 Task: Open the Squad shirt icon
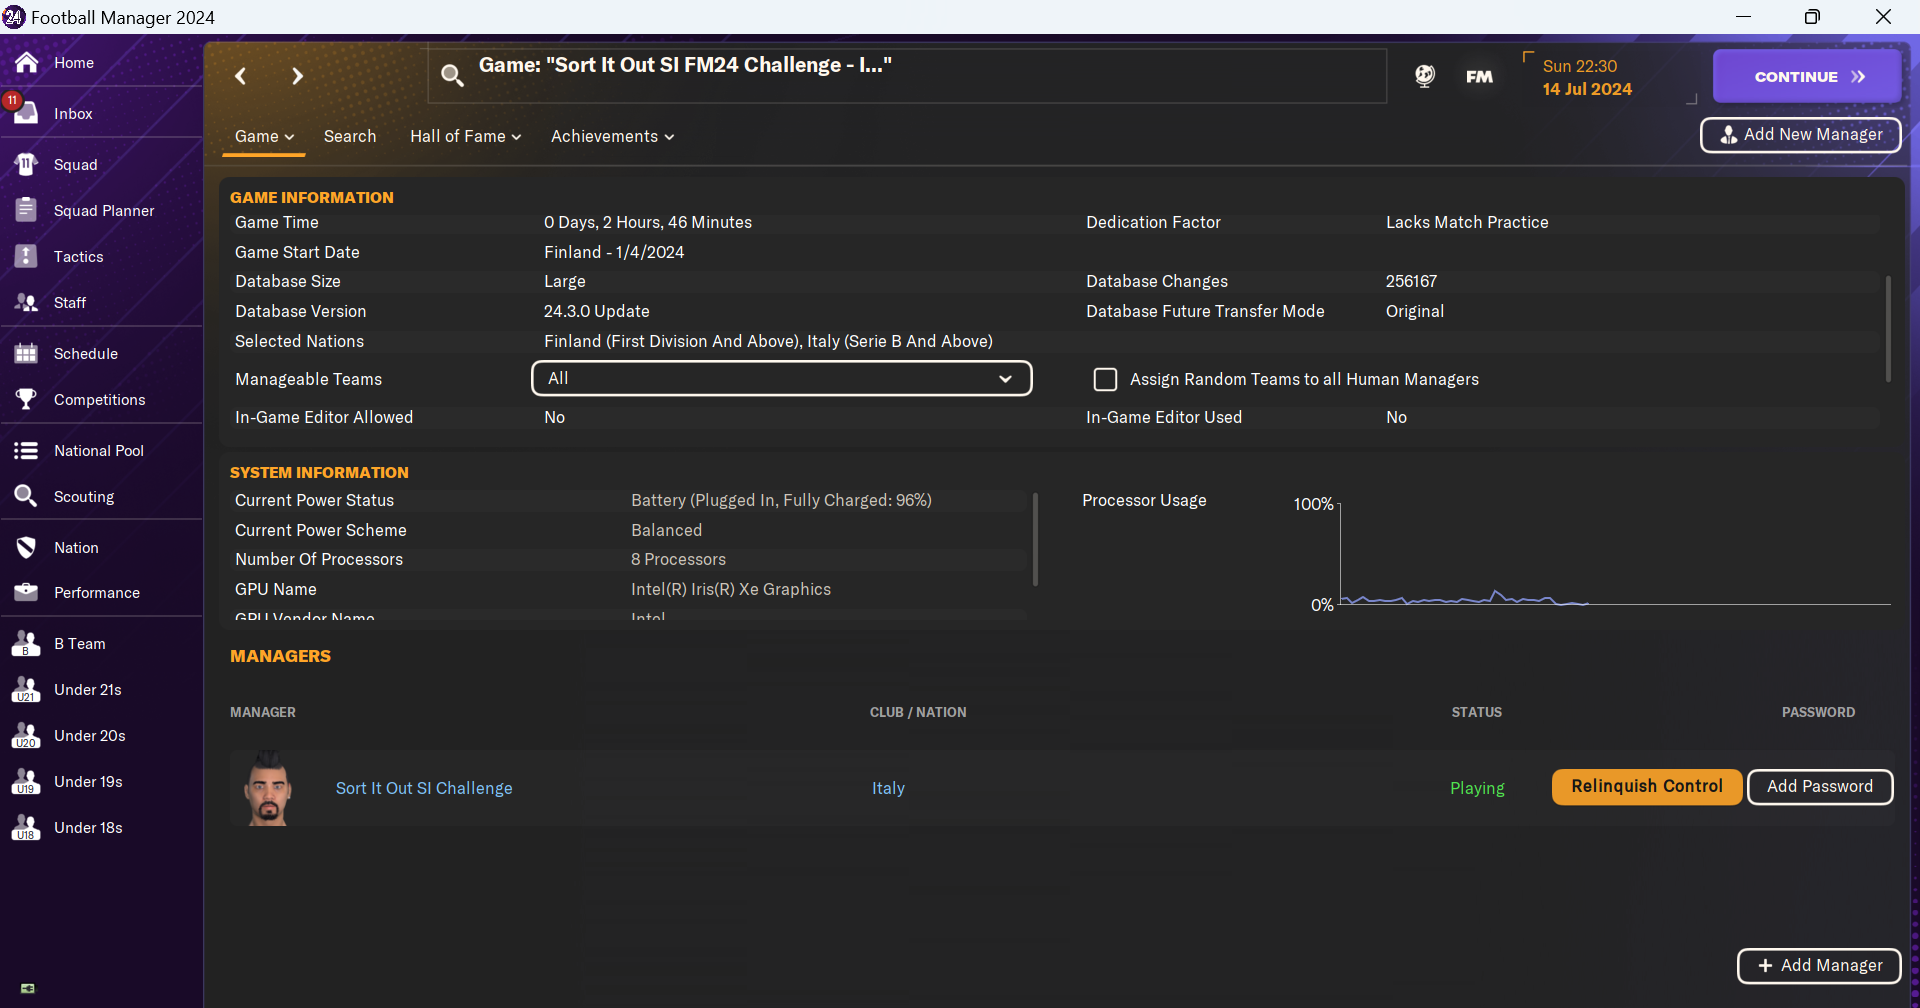click(27, 165)
